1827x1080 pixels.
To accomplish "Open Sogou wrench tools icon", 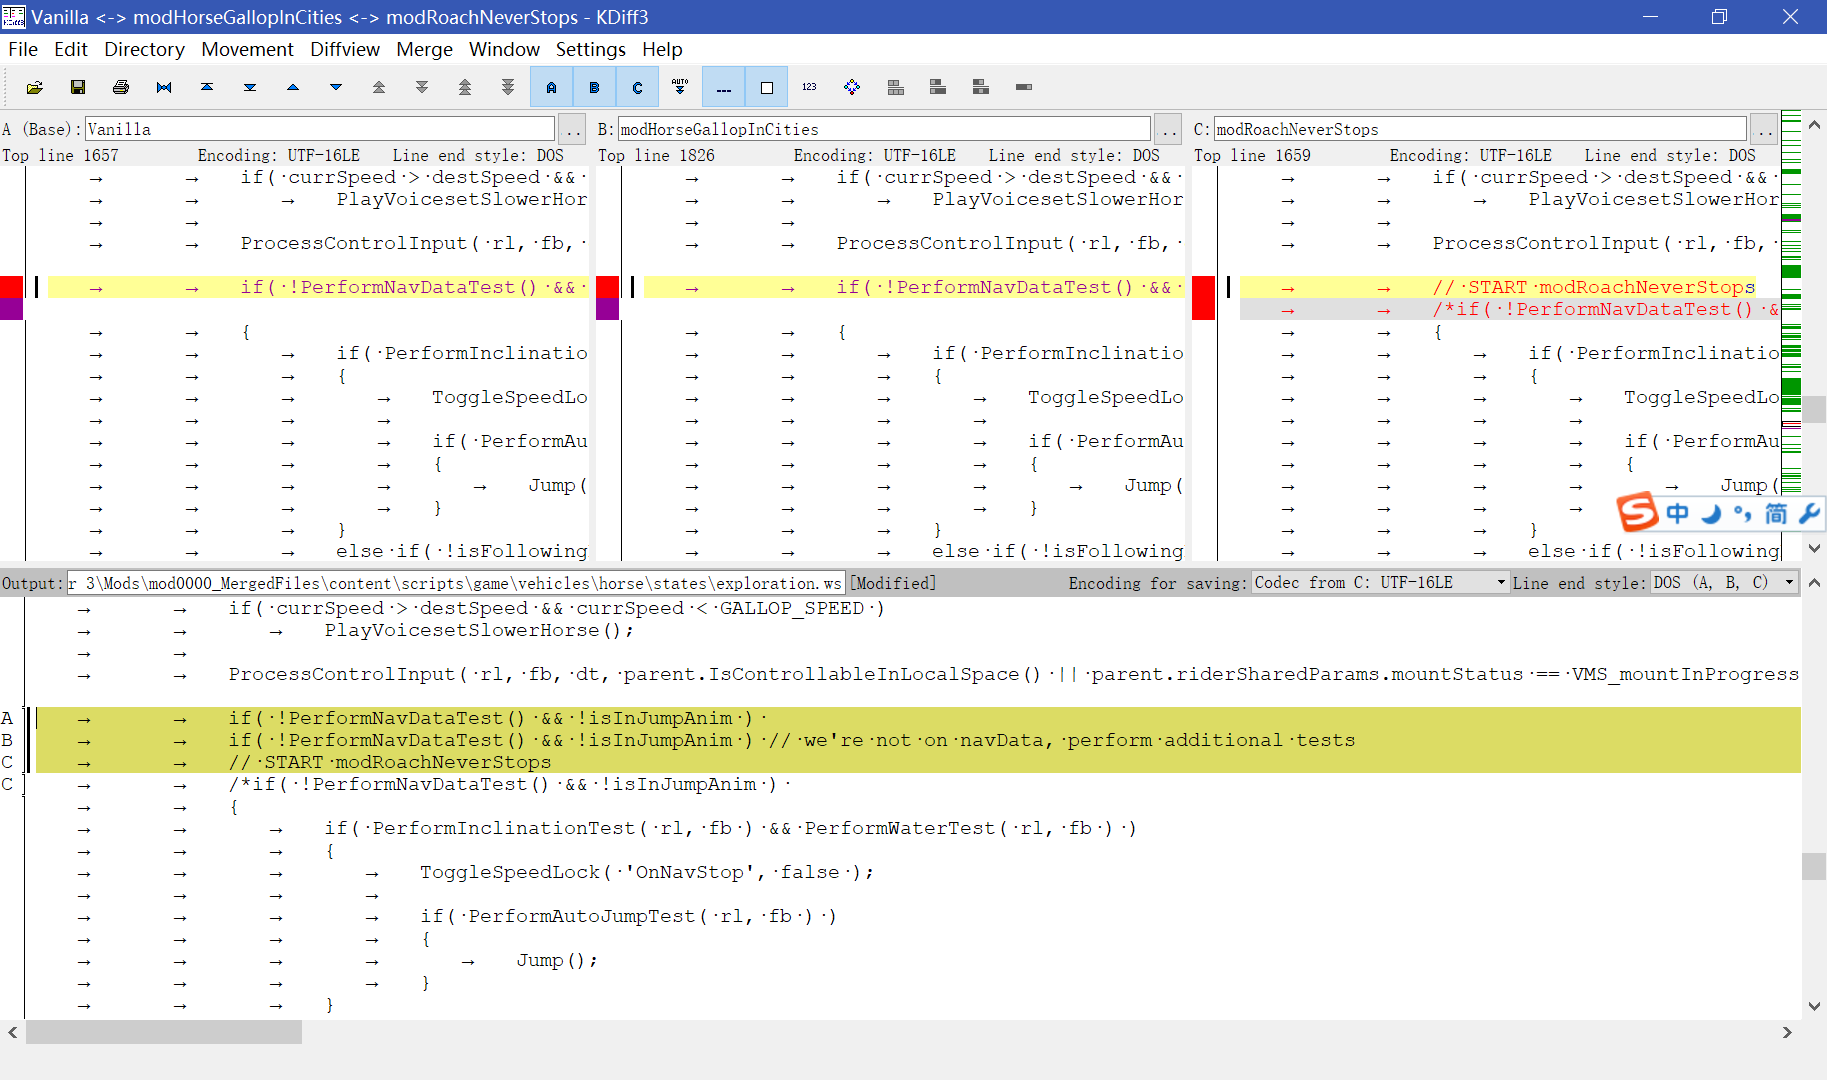I will point(1809,513).
